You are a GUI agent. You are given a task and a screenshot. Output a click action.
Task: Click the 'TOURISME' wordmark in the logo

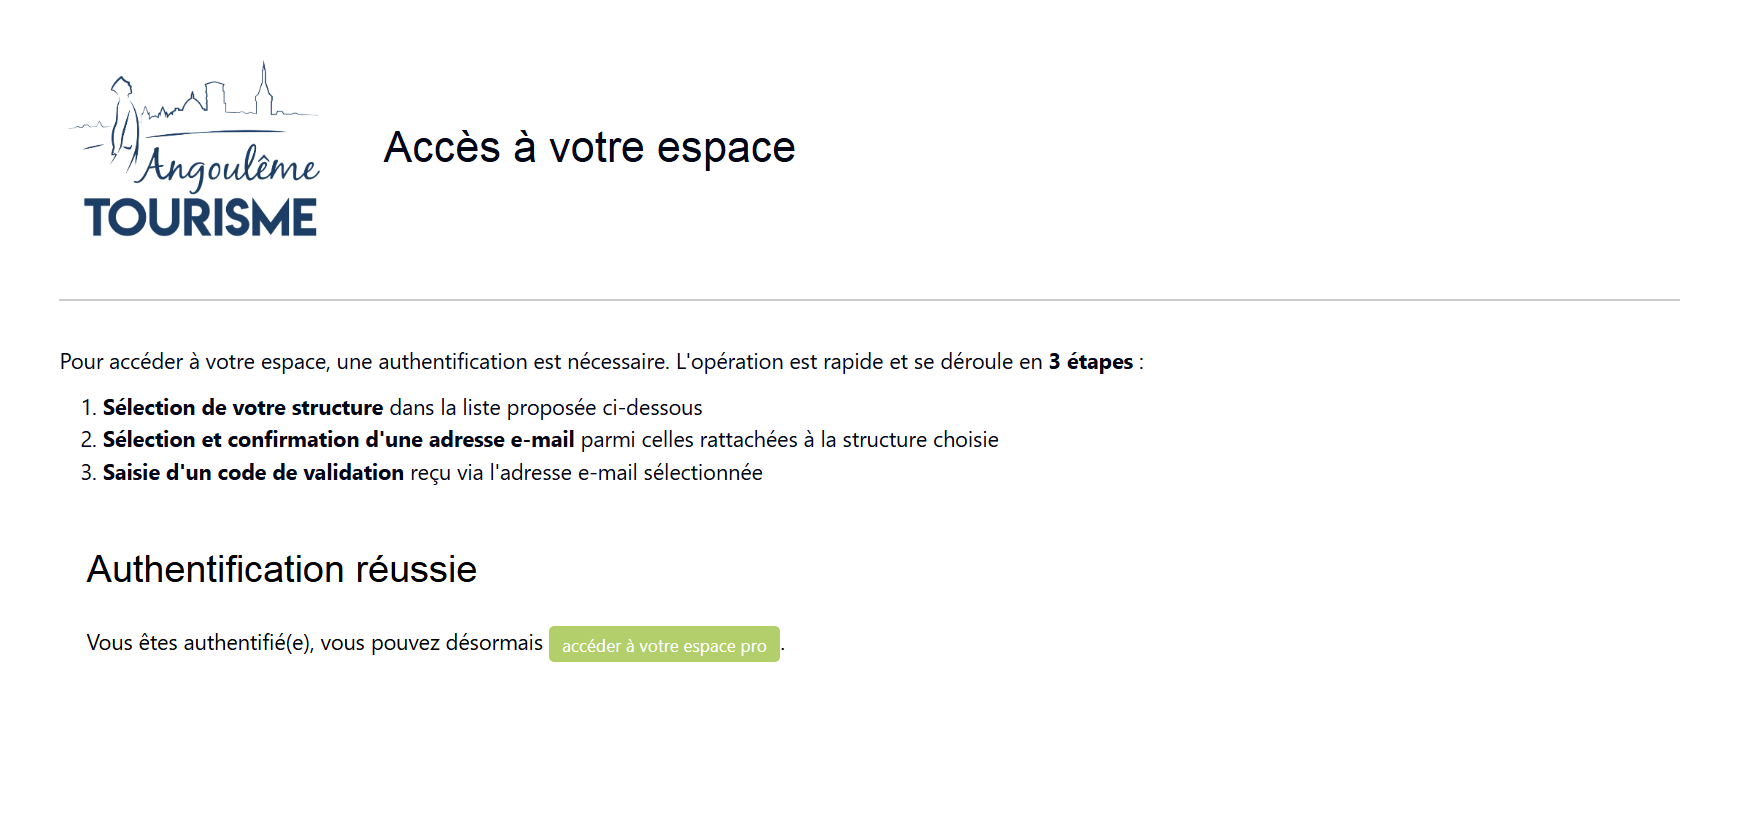200,215
